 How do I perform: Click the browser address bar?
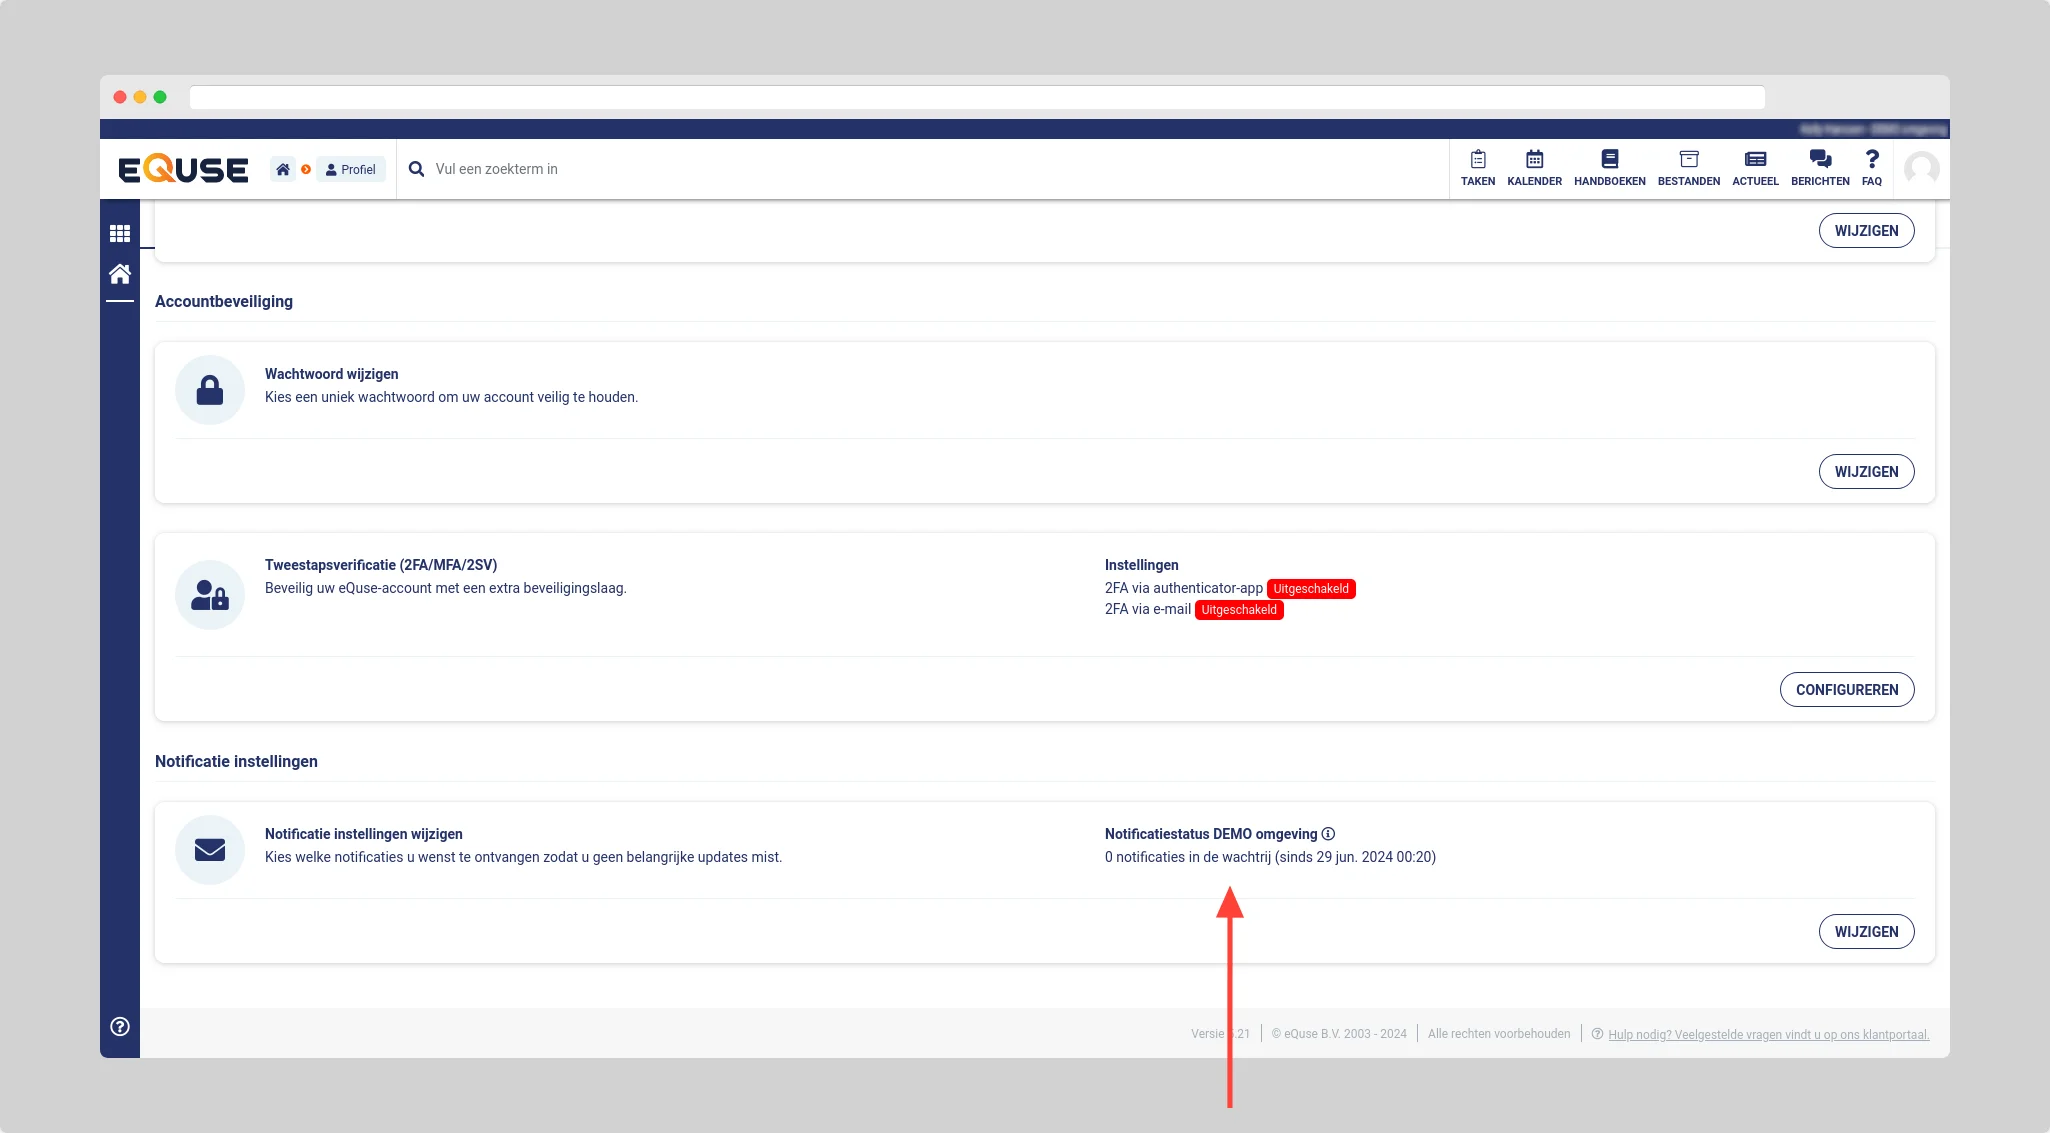[x=976, y=97]
